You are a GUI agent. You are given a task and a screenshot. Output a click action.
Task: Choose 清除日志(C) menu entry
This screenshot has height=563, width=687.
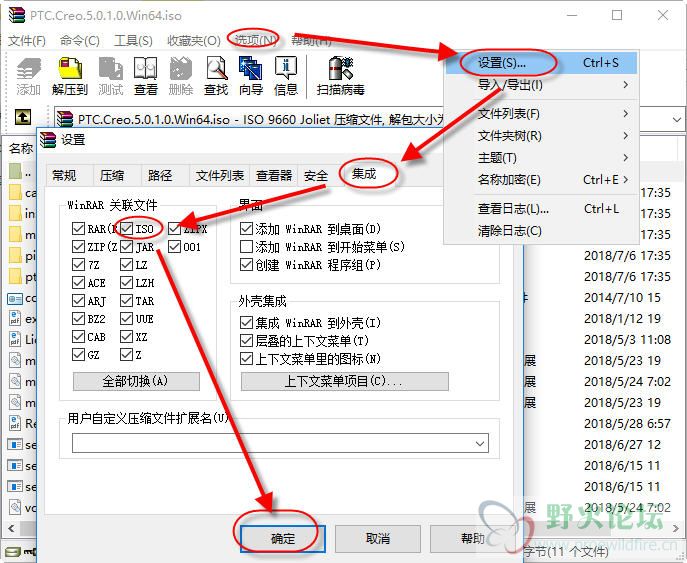[x=541, y=231]
